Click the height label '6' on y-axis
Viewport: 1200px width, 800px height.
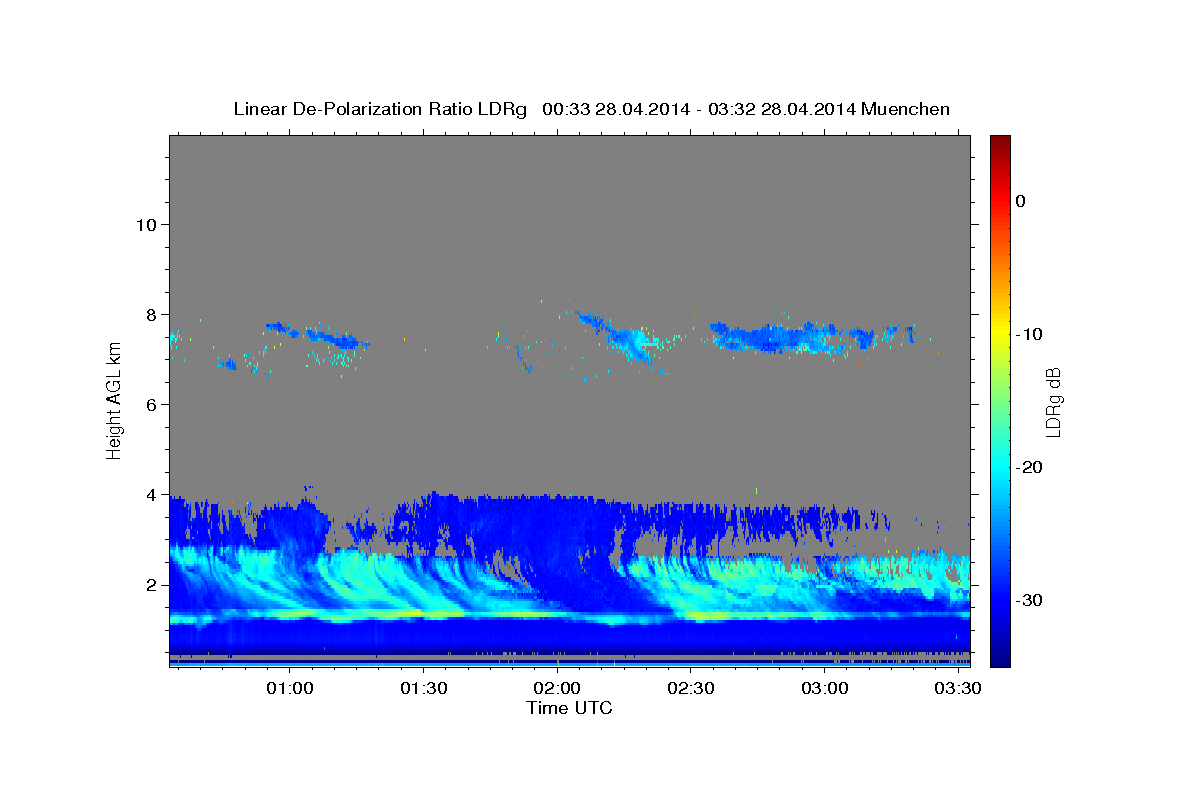coord(150,404)
